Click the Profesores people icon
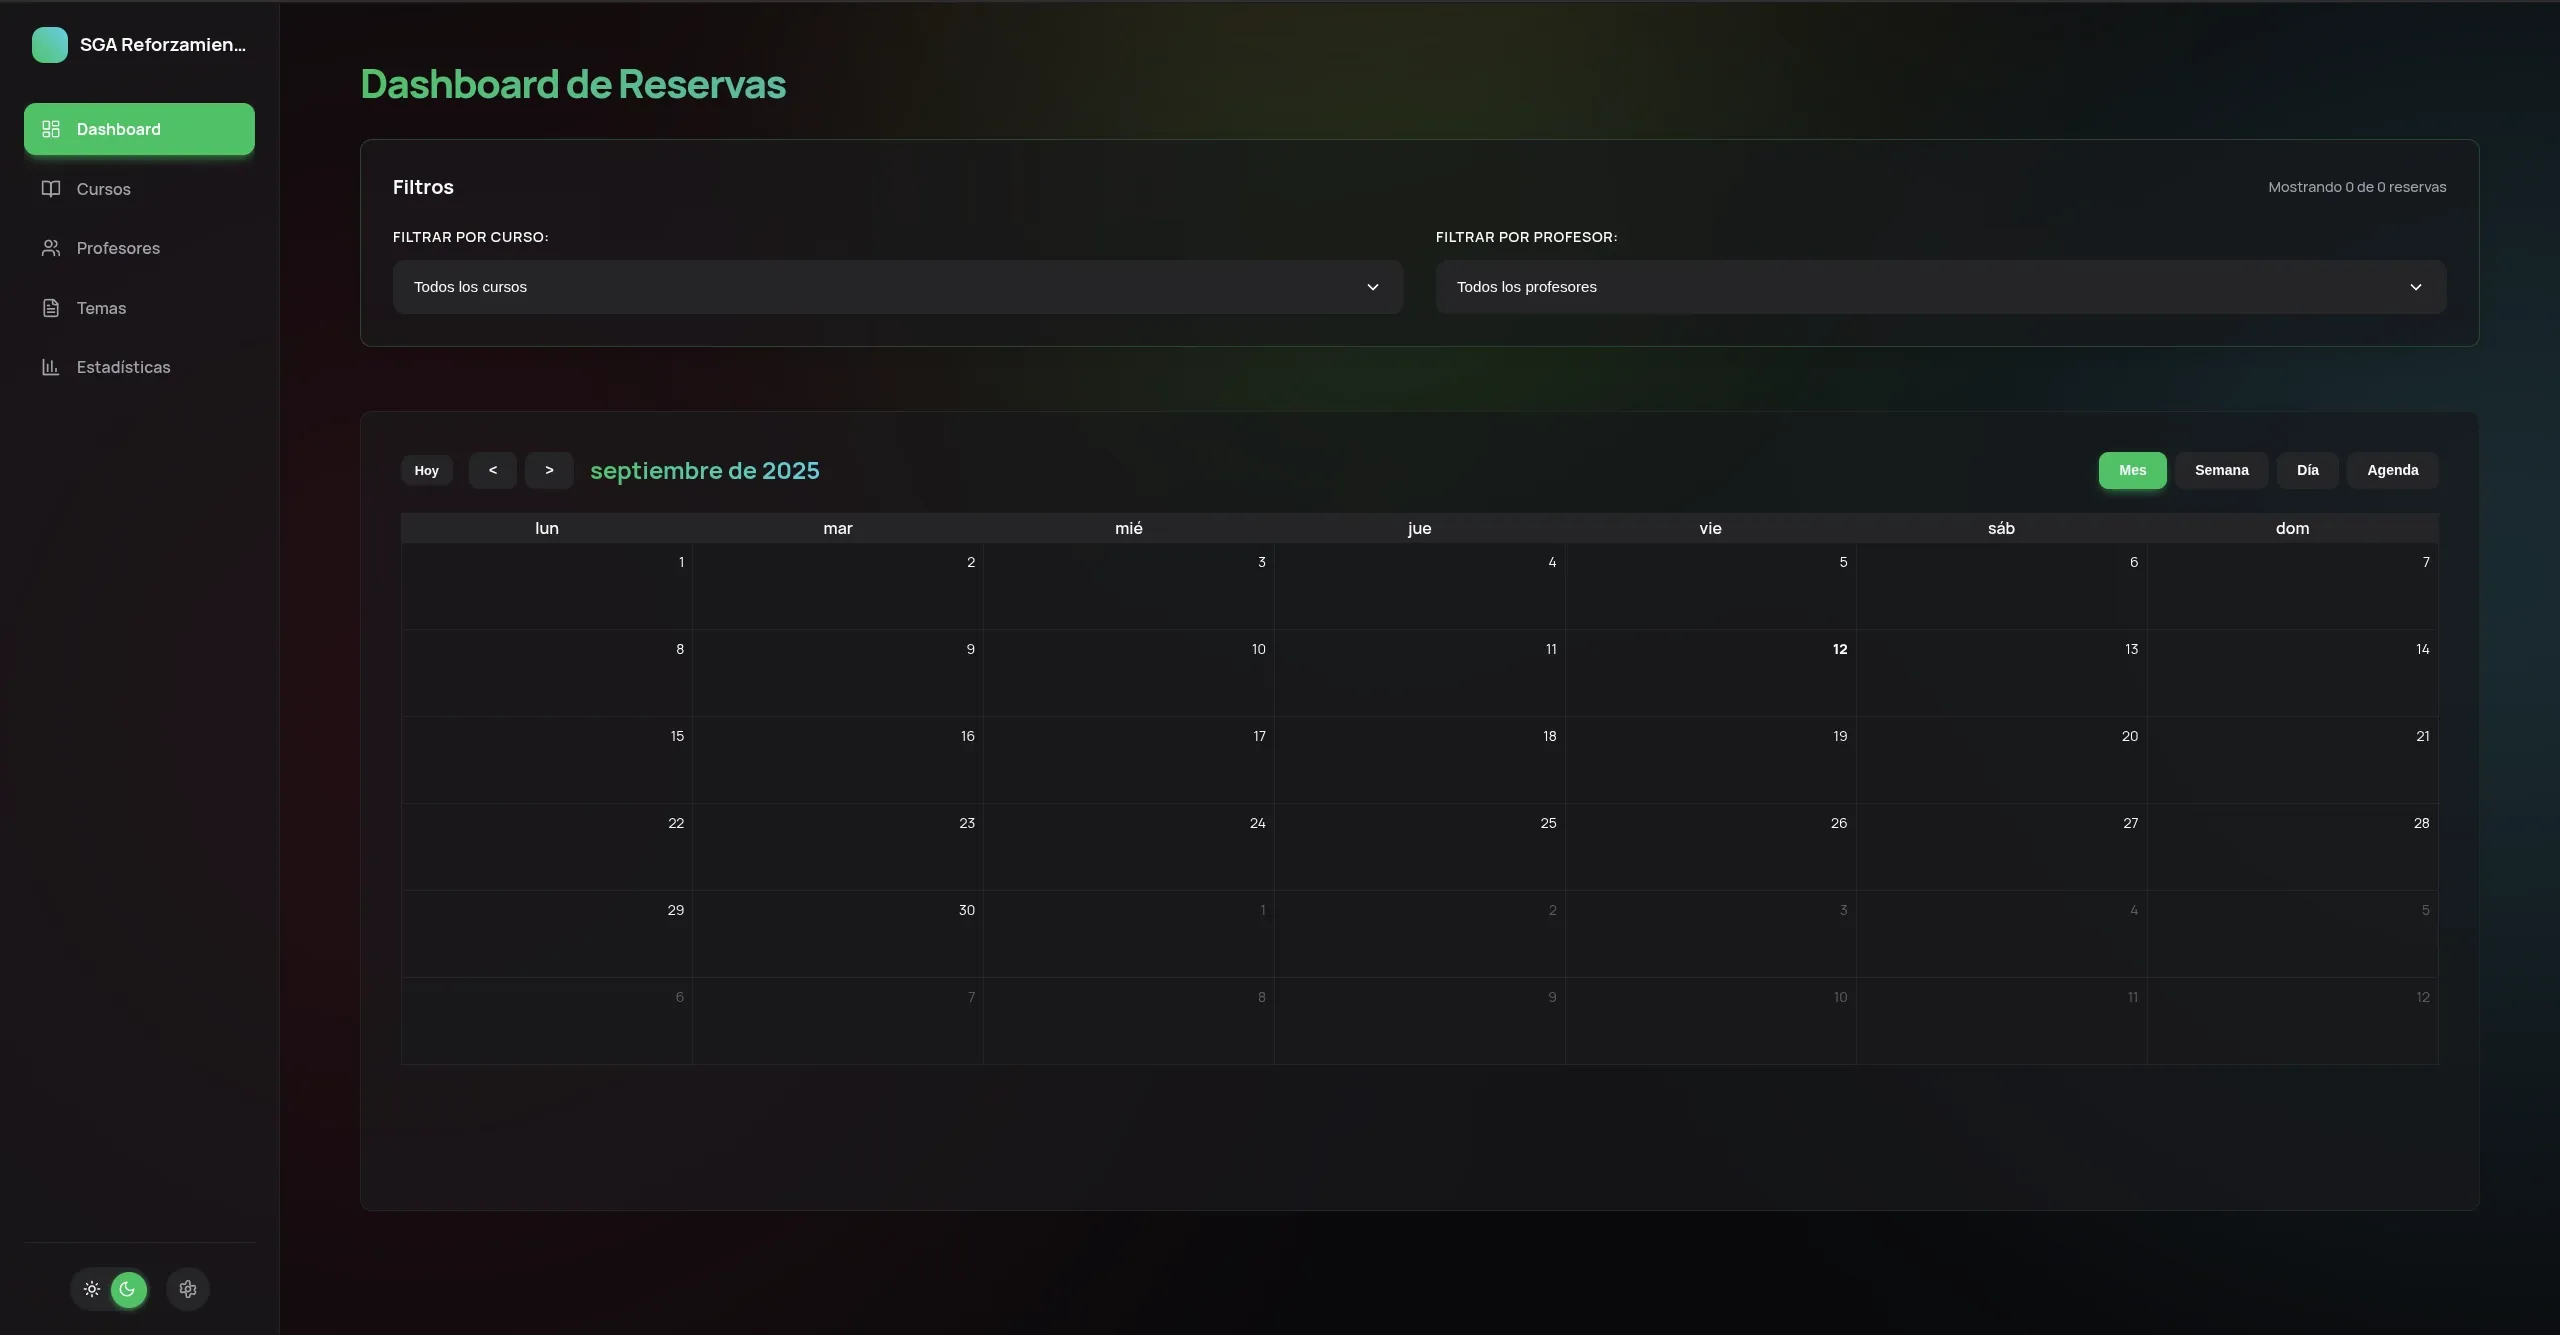This screenshot has width=2560, height=1335. click(x=51, y=248)
